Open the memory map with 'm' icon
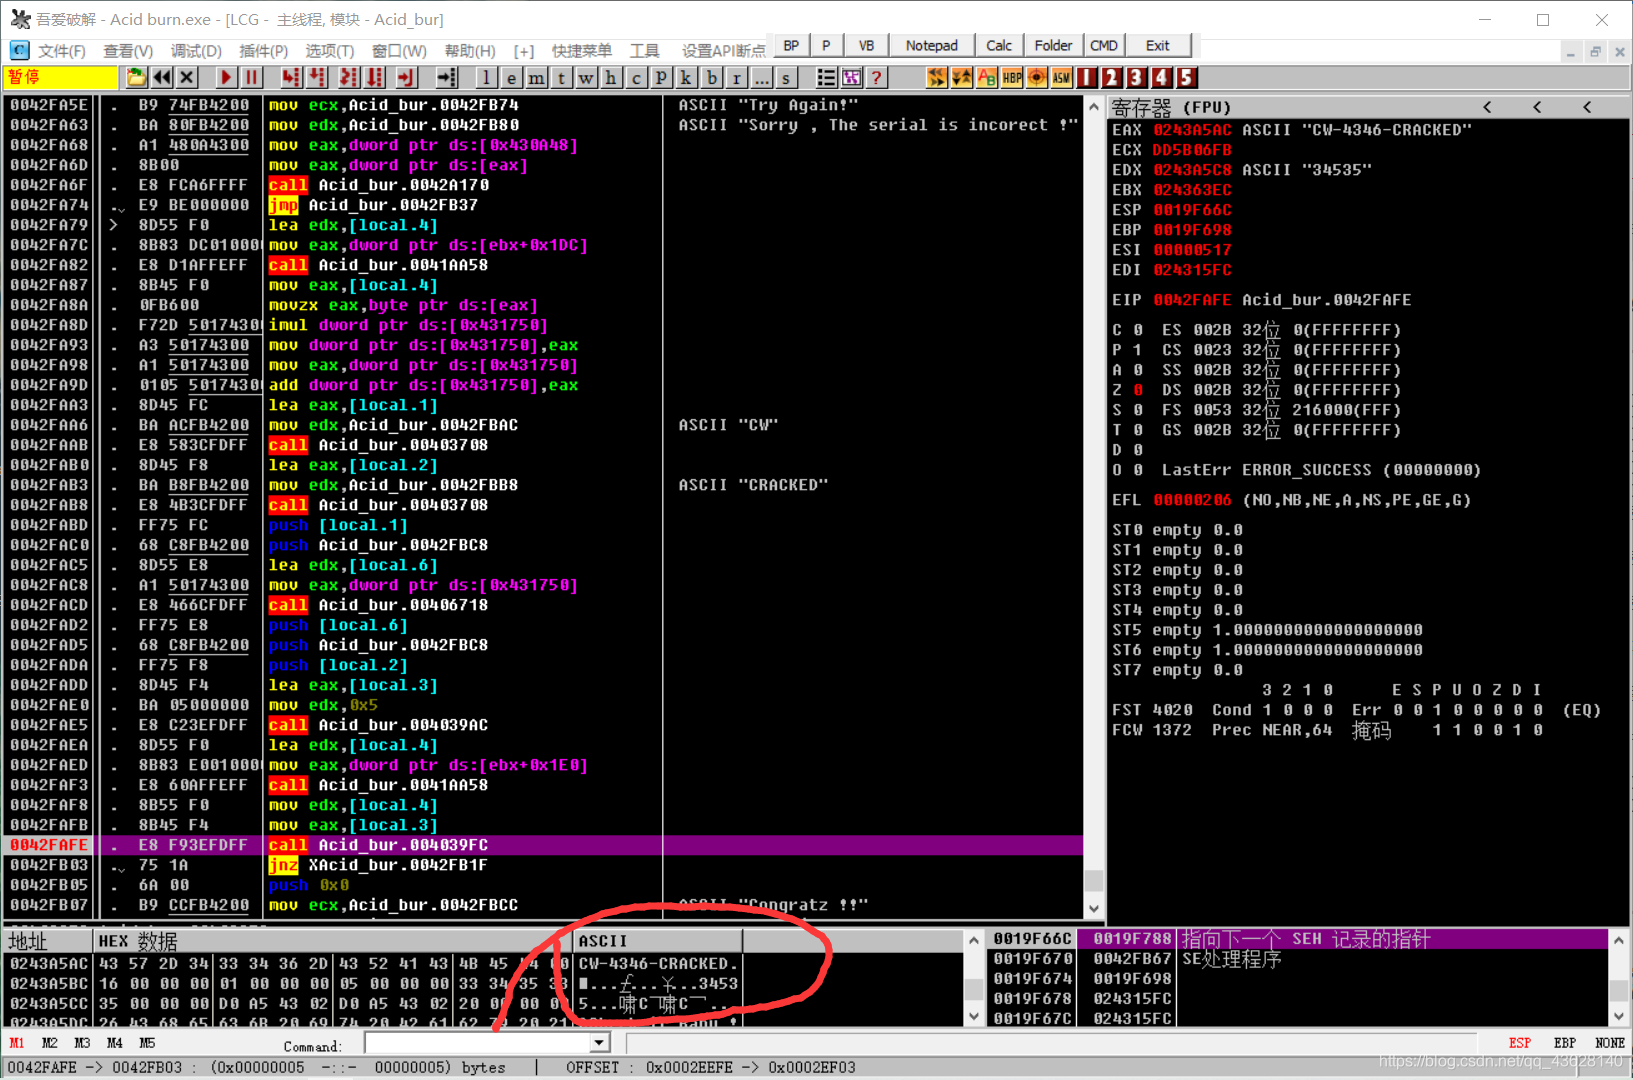The width and height of the screenshot is (1633, 1080). 536,77
